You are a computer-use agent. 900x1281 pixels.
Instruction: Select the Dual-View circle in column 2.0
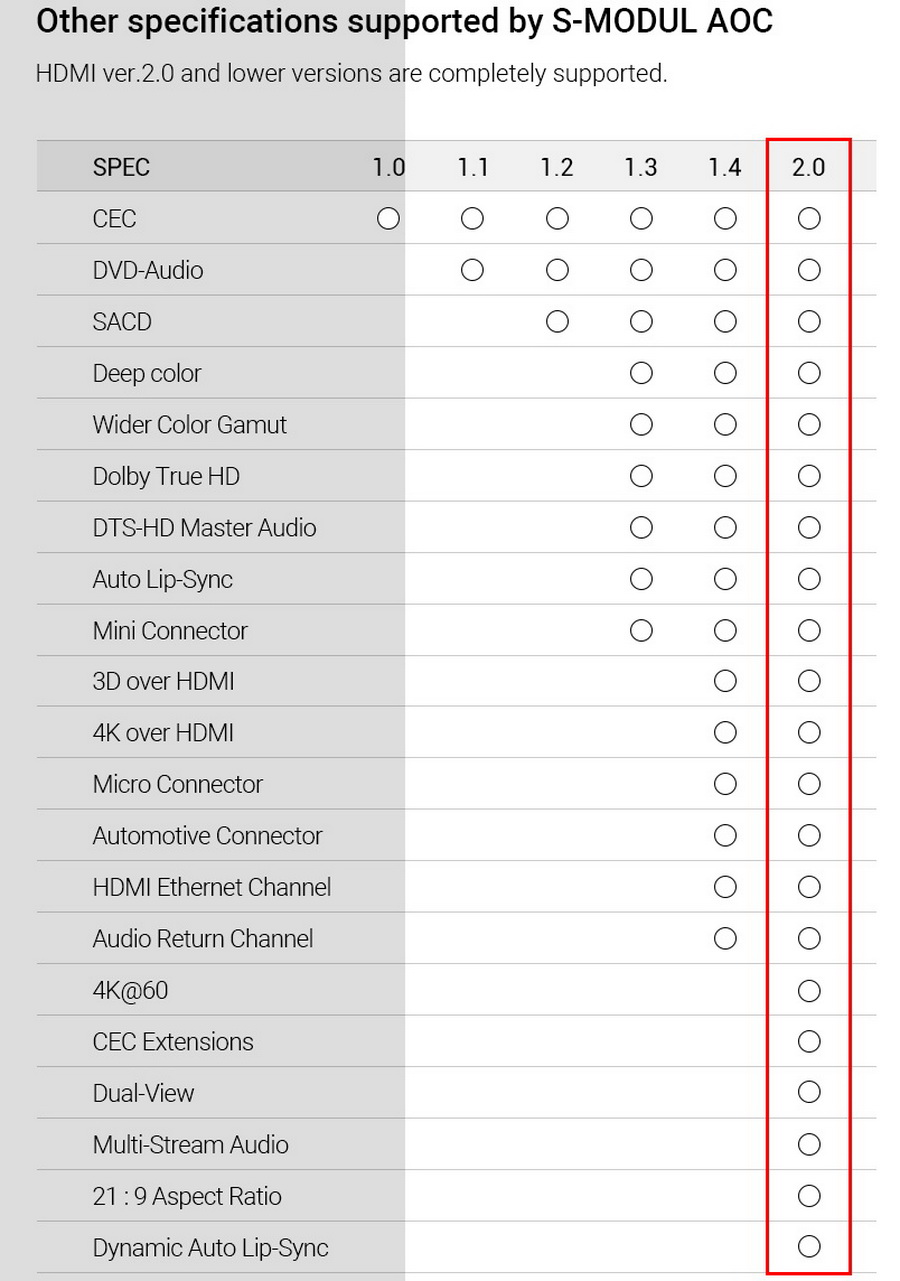(x=809, y=1093)
